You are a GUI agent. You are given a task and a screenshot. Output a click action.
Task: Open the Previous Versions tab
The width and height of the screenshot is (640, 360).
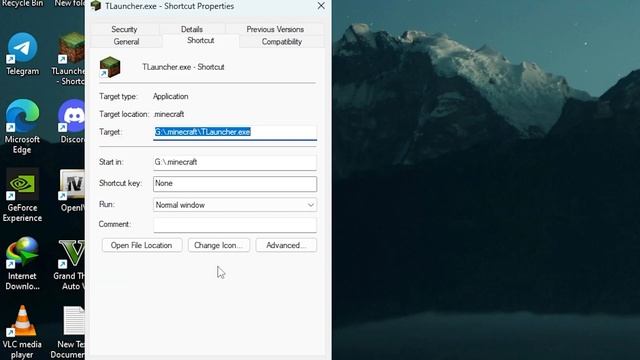(x=275, y=29)
